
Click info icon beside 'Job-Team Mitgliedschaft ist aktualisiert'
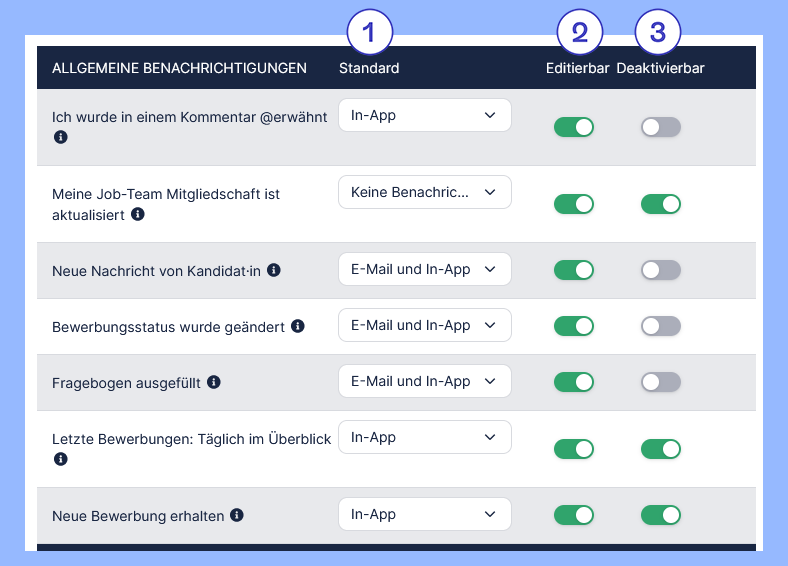(138, 214)
